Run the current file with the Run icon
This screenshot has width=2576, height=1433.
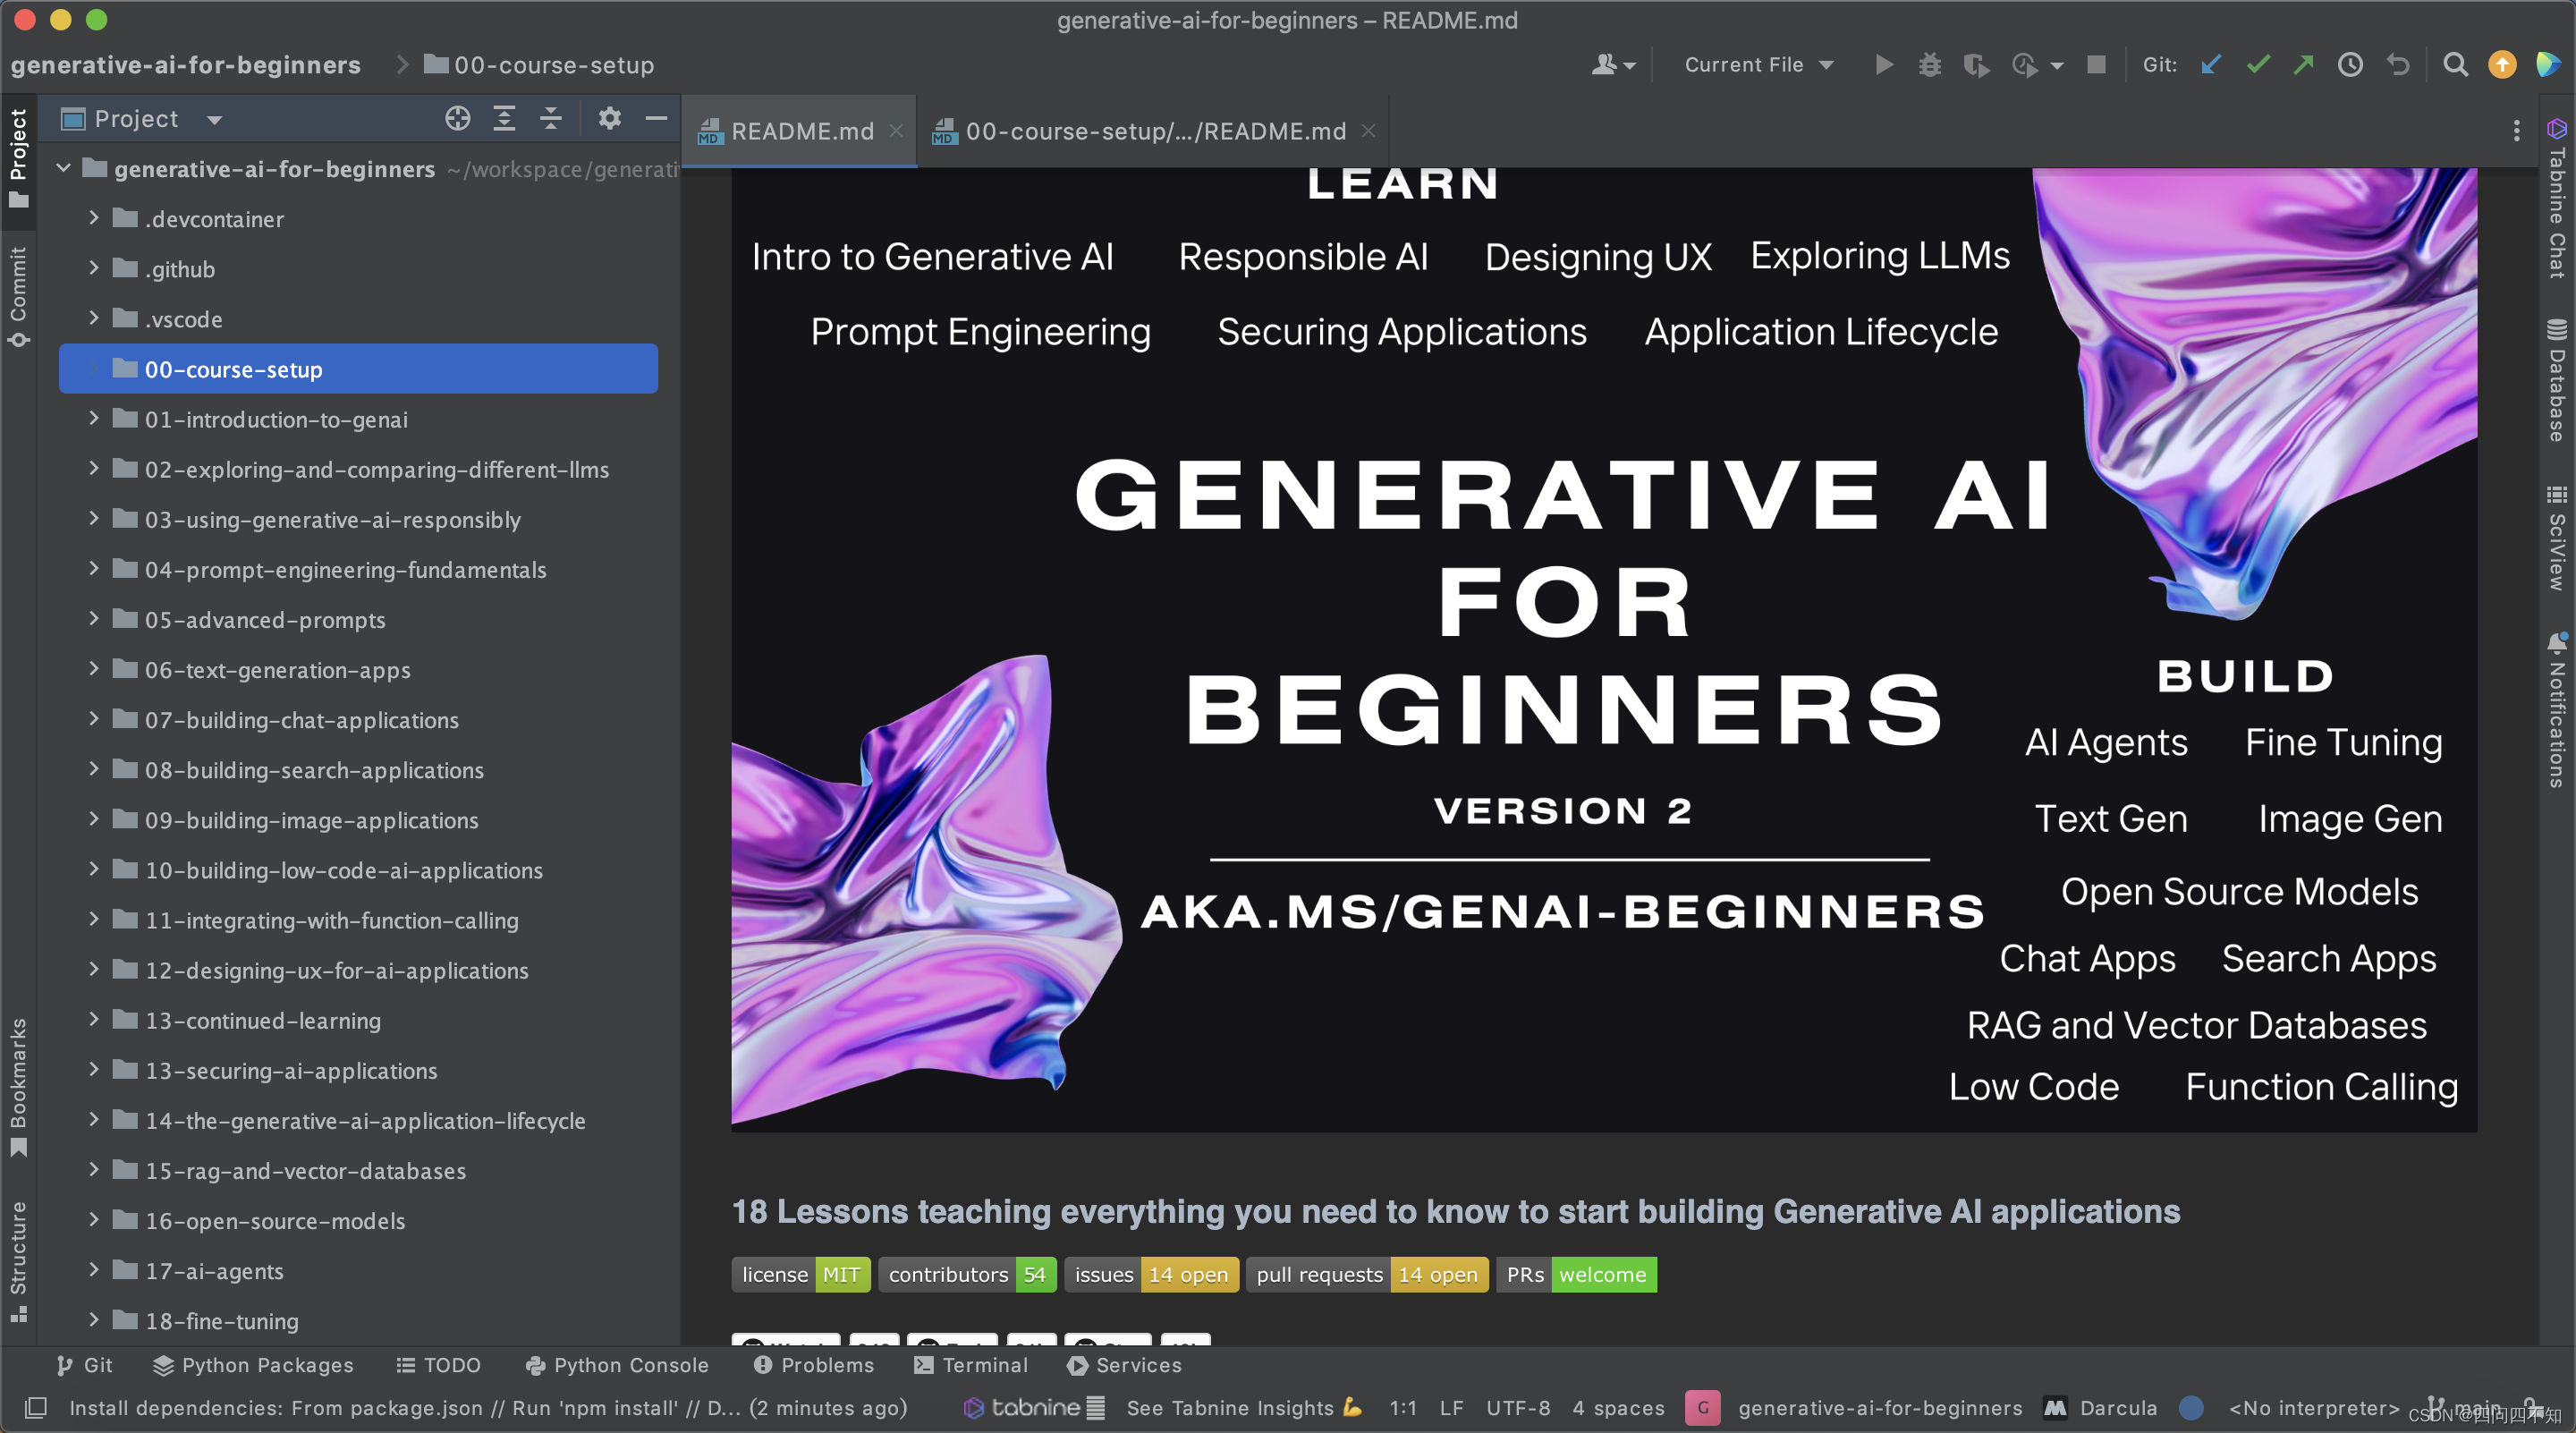coord(1884,65)
